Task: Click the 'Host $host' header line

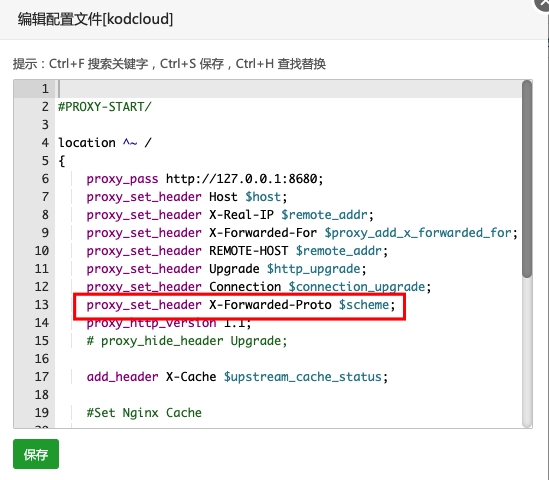Action: [187, 197]
